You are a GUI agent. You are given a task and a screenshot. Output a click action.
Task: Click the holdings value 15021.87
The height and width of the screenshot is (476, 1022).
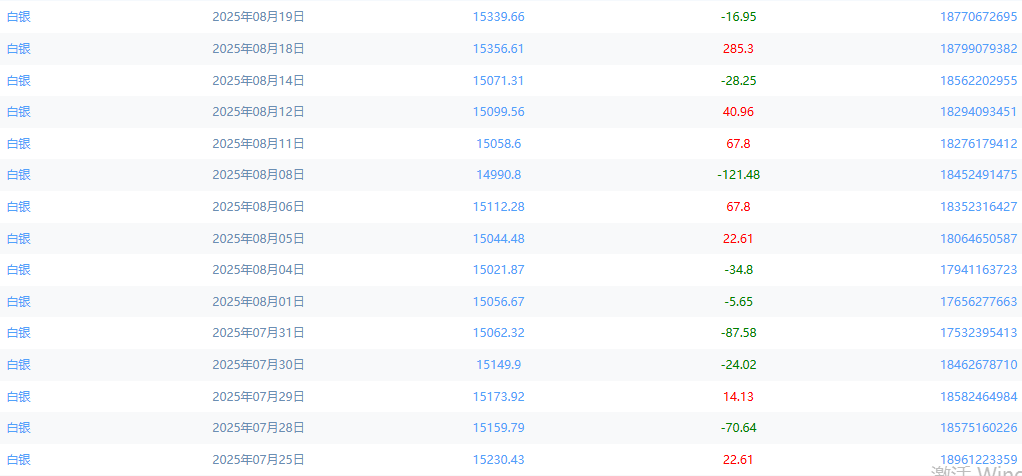[x=499, y=270]
